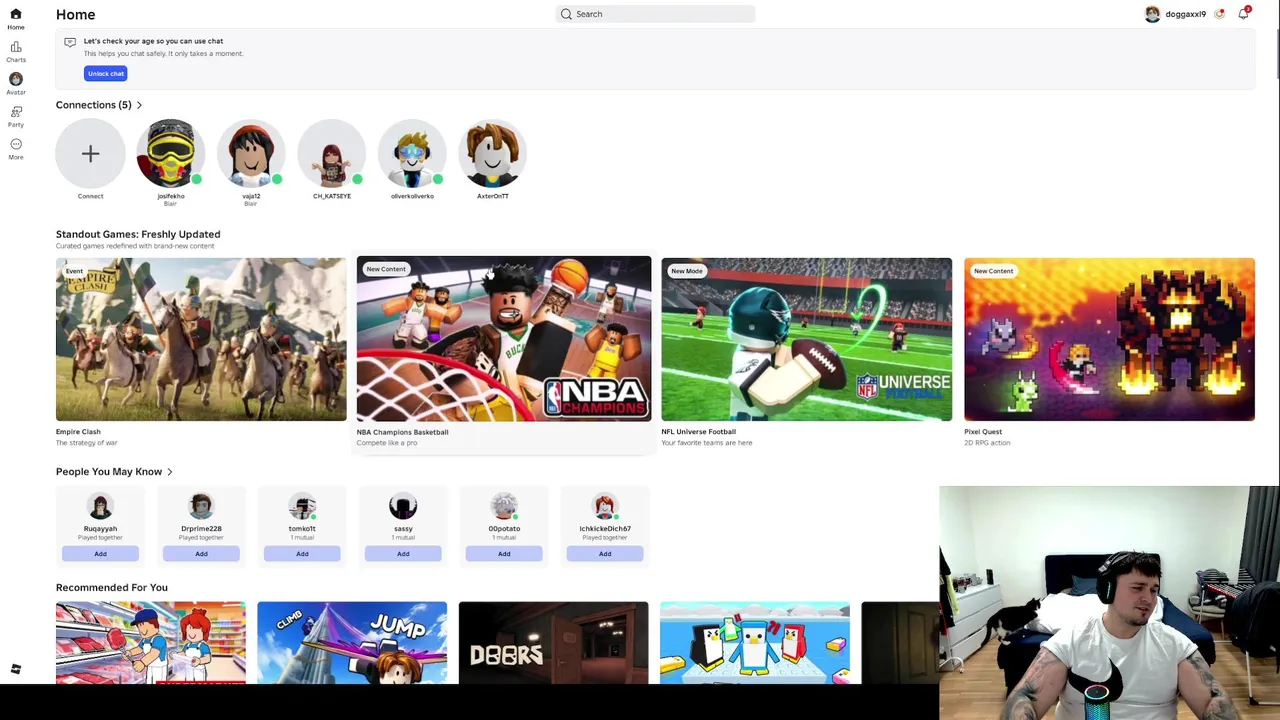Focus the Search input field
This screenshot has height=720, width=1280.
(x=655, y=14)
